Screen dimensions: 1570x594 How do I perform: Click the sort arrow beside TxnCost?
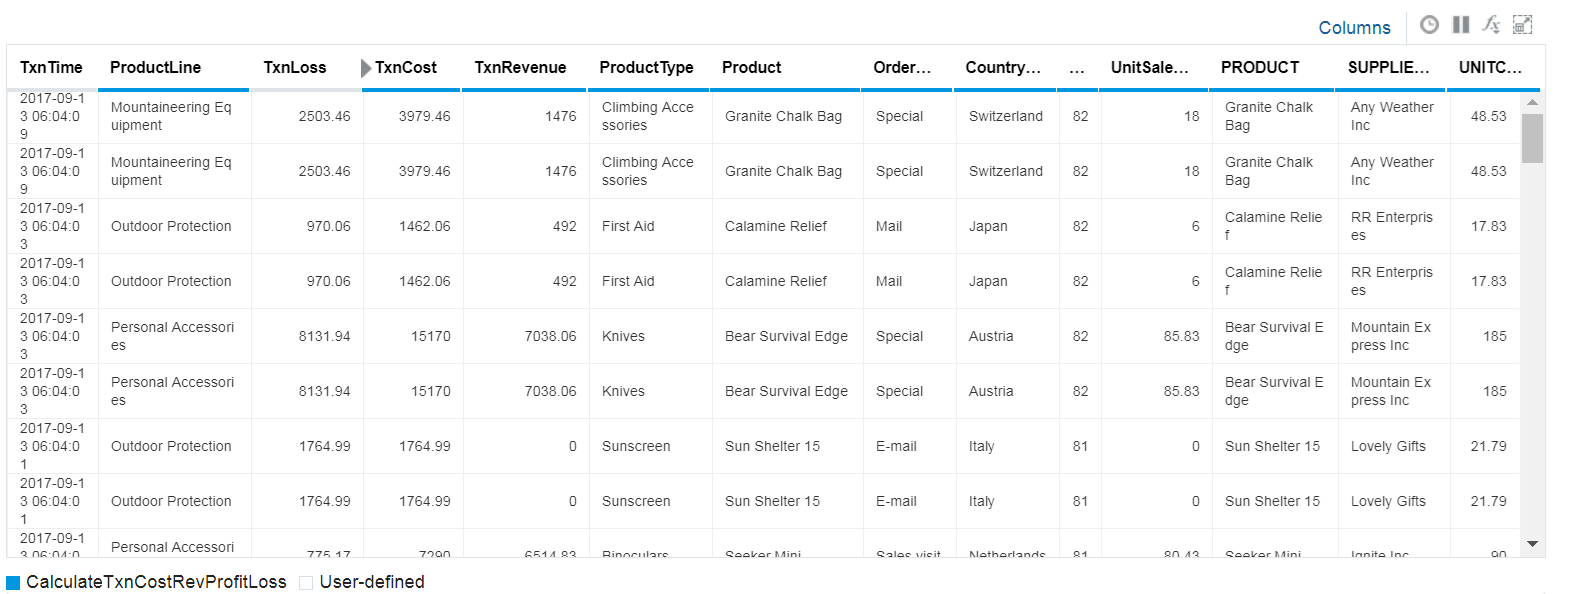coord(366,68)
